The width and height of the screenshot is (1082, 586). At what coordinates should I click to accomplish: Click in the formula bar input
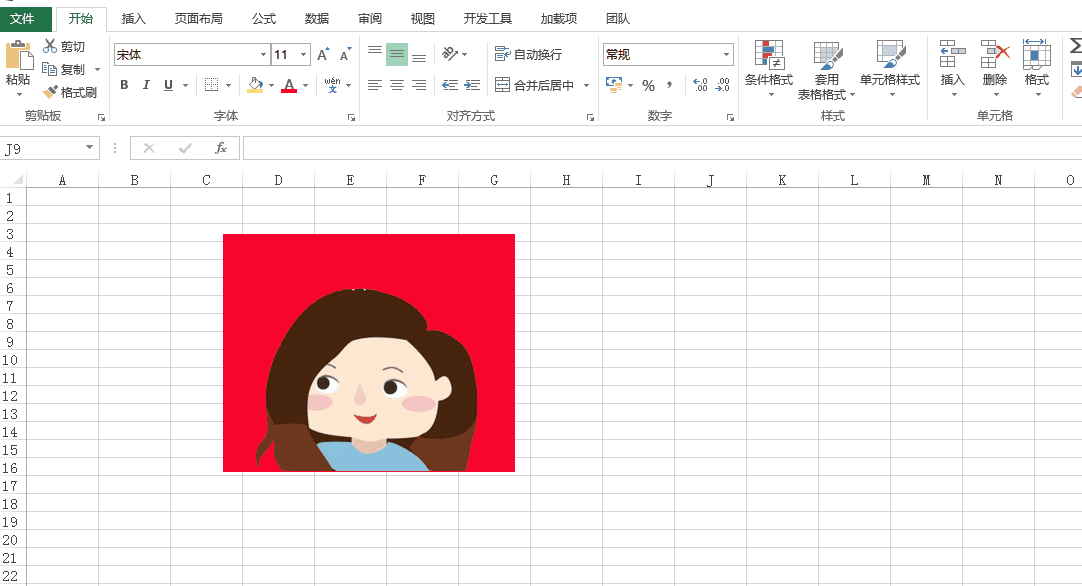(x=662, y=148)
